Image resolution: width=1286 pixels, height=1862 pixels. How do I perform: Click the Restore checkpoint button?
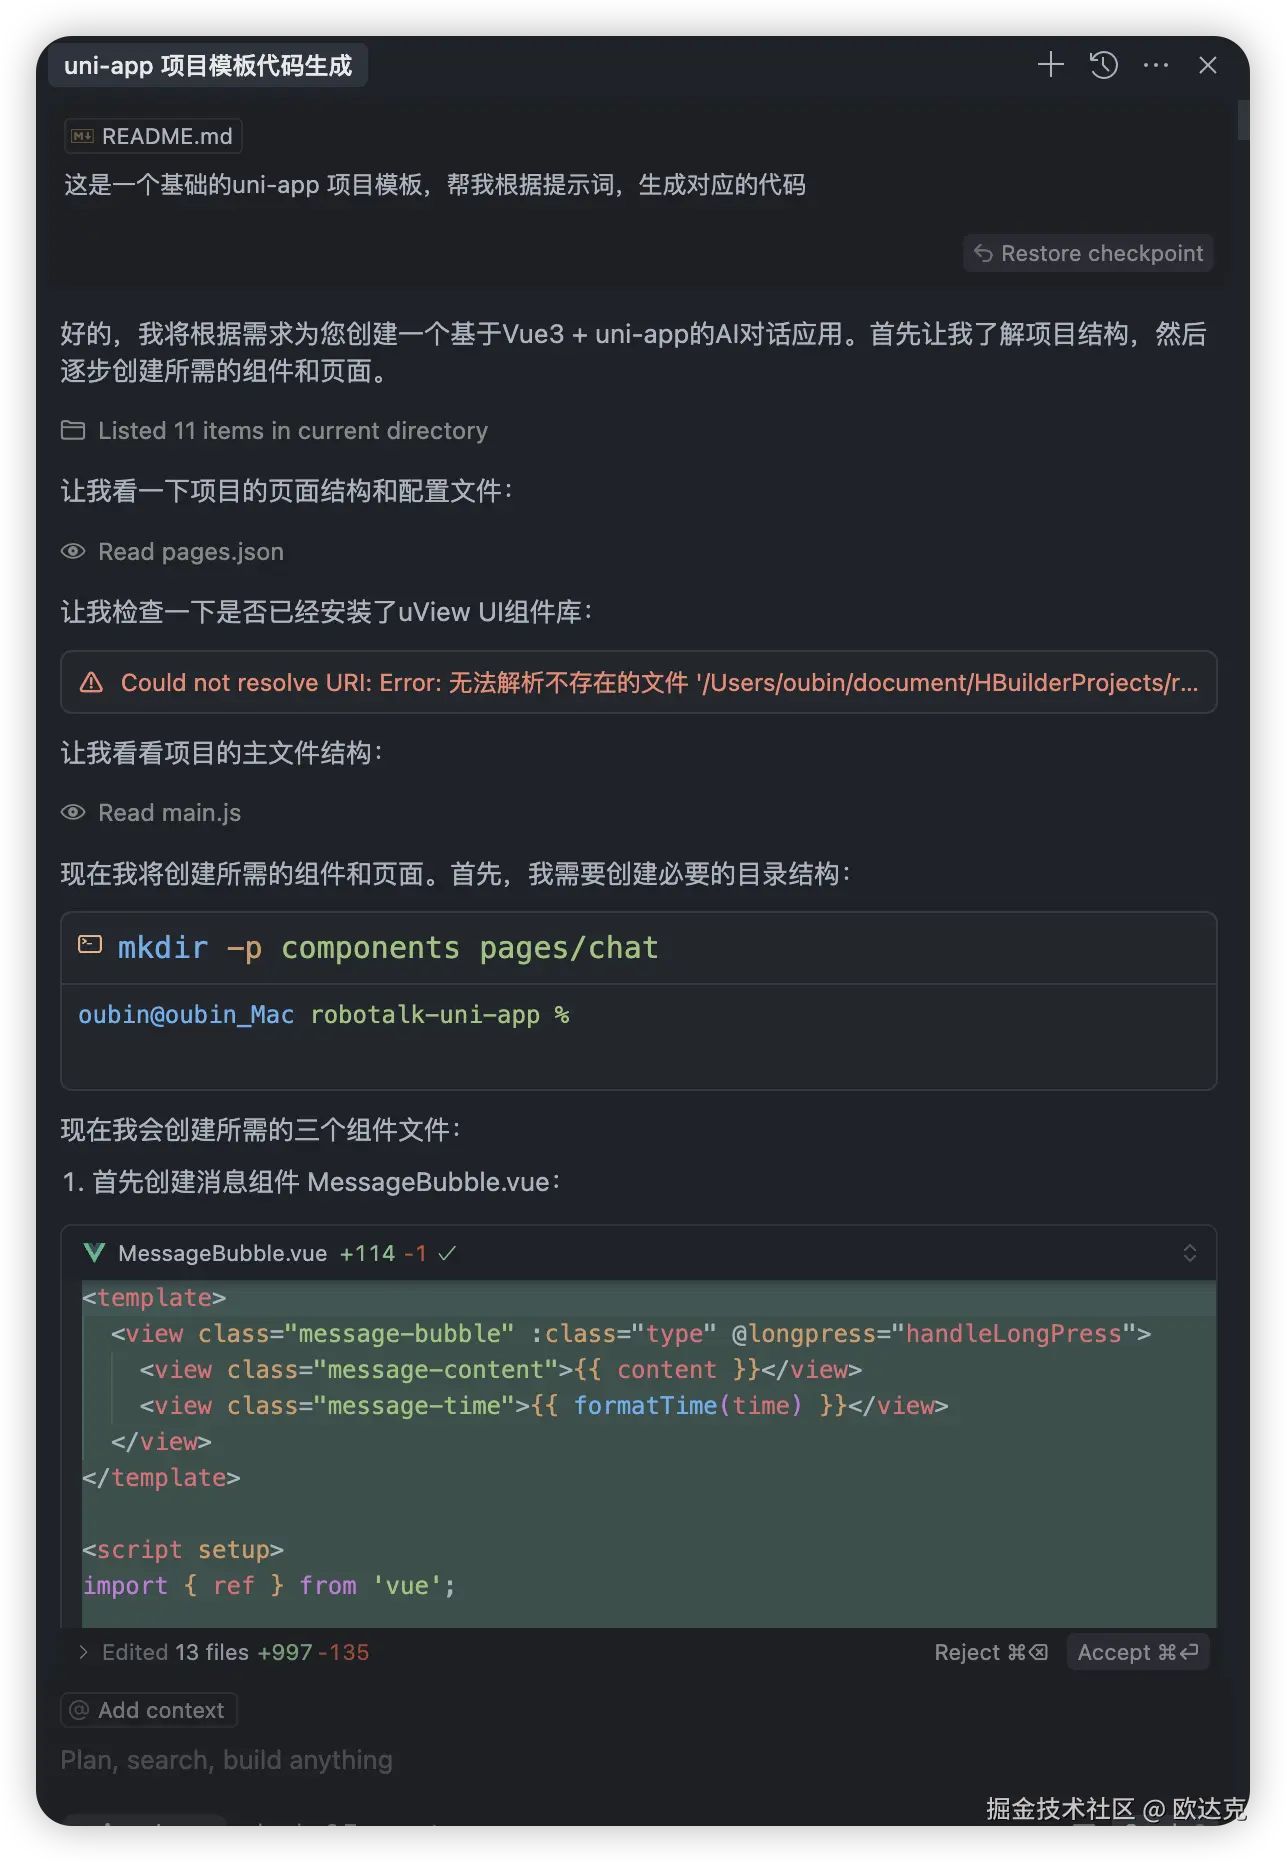[x=1089, y=253]
